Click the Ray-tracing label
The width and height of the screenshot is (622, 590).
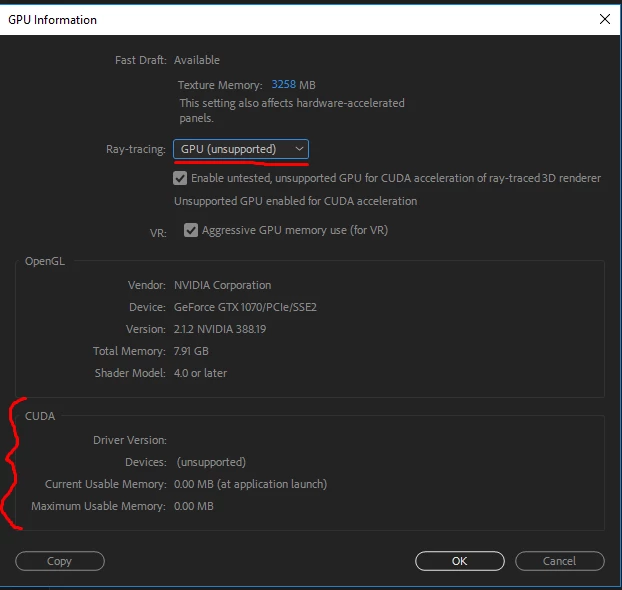(x=136, y=149)
